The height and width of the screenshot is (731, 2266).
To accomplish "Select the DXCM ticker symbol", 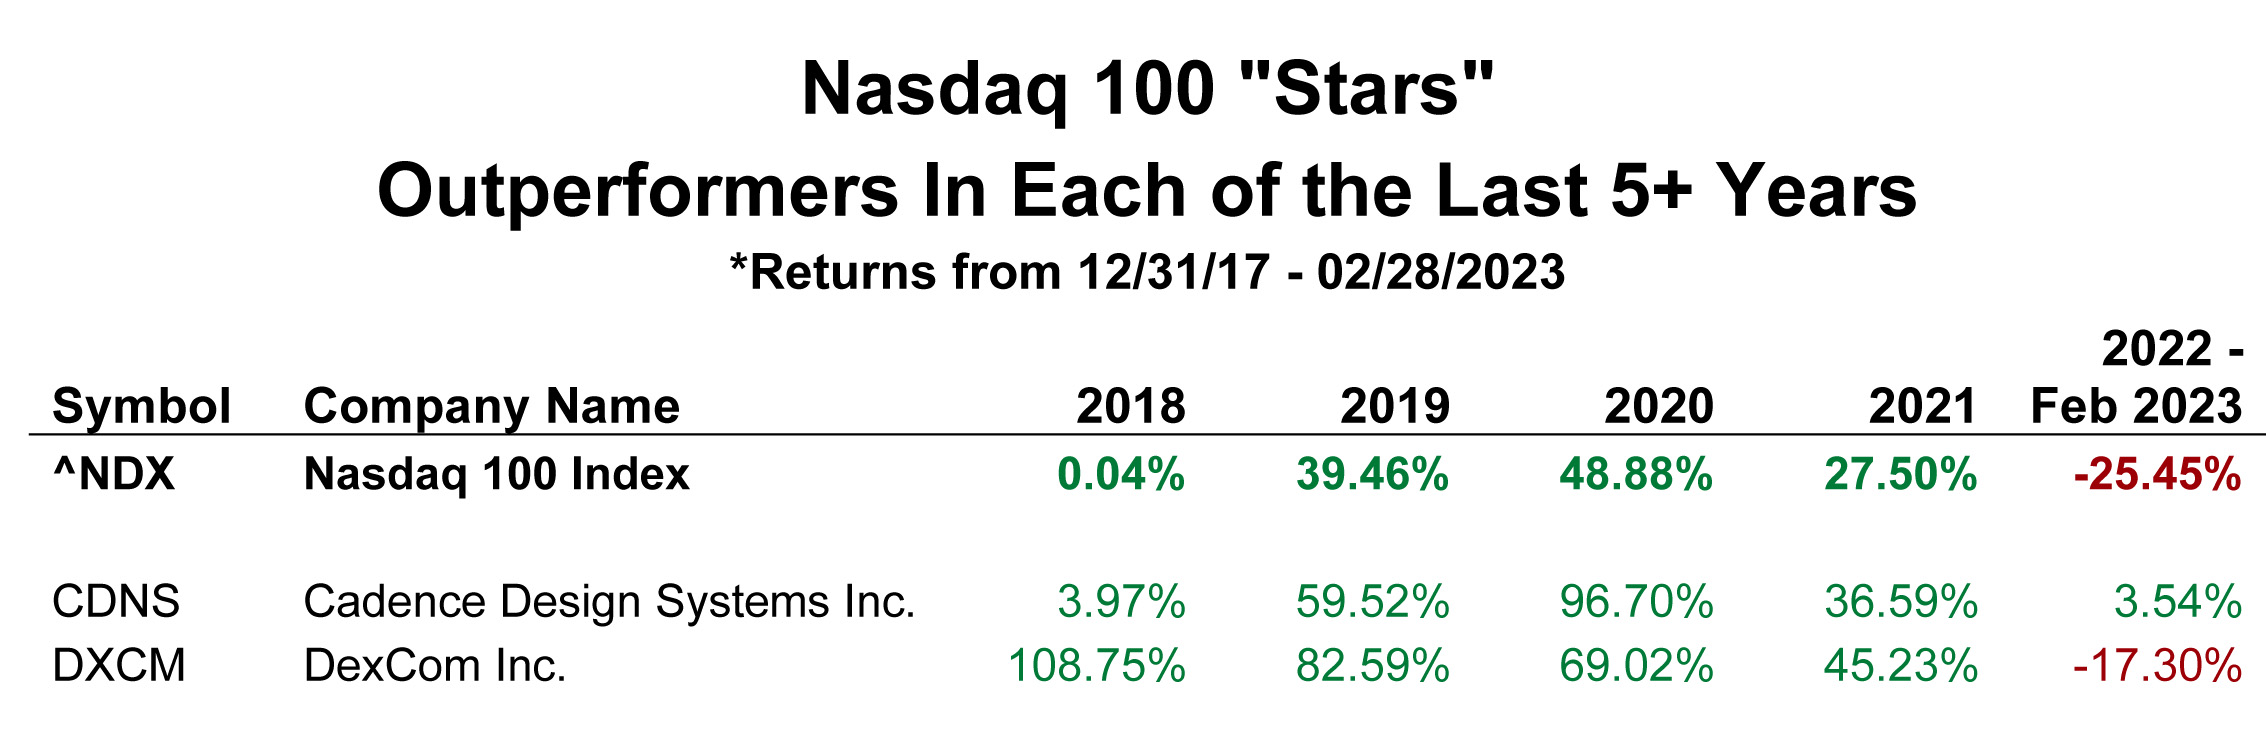I will [x=119, y=666].
